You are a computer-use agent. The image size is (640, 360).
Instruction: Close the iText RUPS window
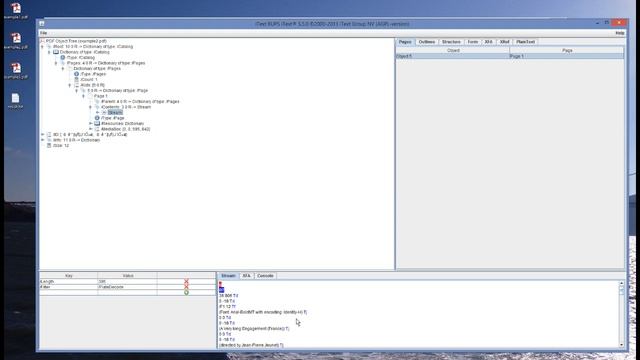click(x=619, y=23)
